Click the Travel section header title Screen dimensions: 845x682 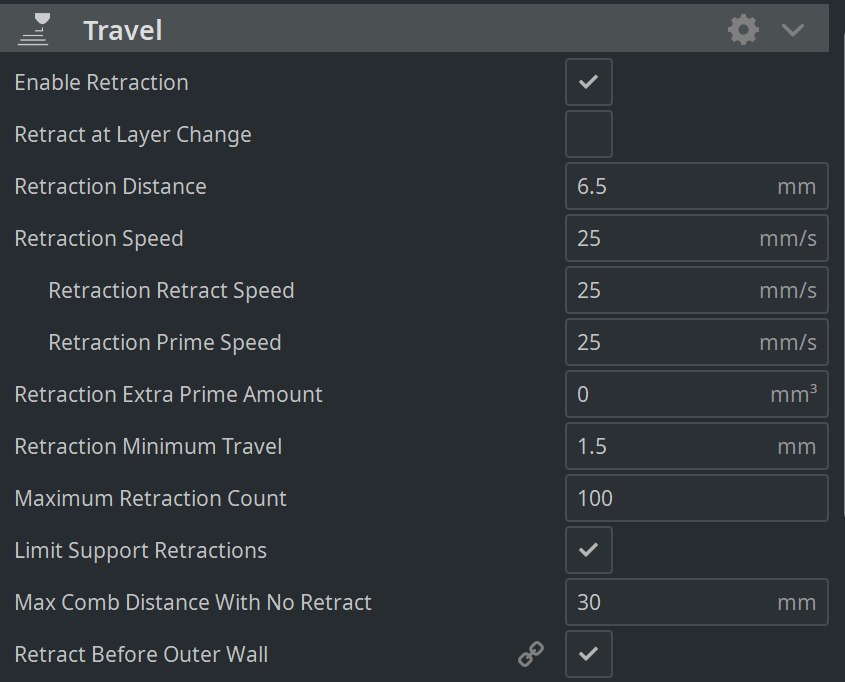(123, 30)
